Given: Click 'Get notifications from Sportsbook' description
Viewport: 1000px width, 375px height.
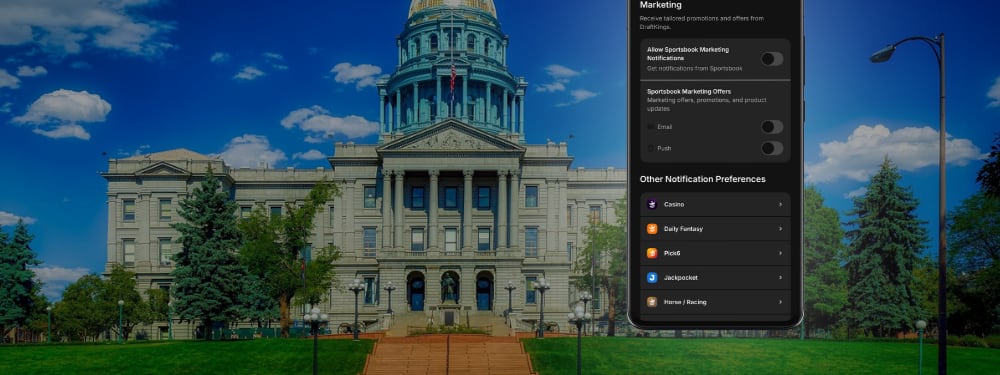Looking at the screenshot, I should click(x=695, y=68).
